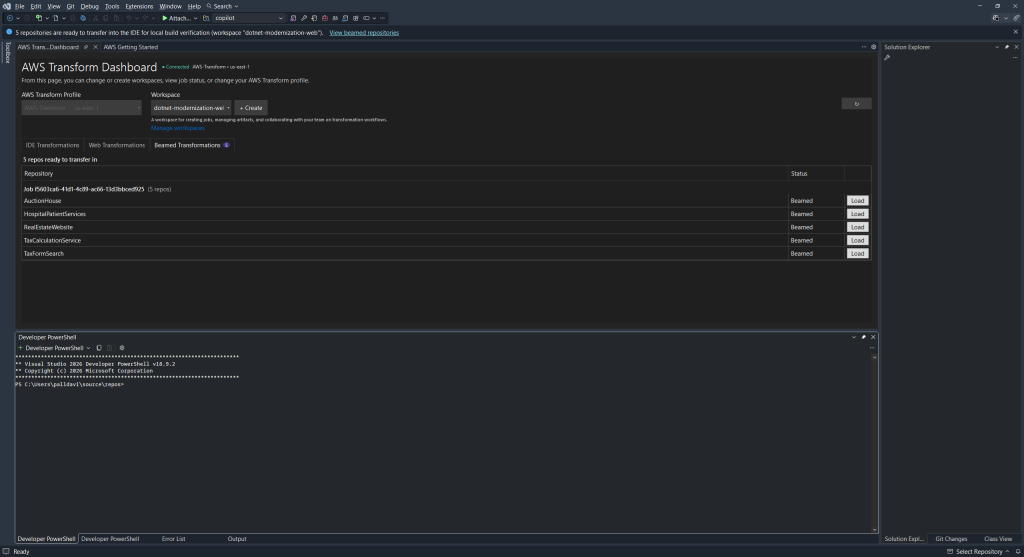Open the Error List tab

pos(173,539)
